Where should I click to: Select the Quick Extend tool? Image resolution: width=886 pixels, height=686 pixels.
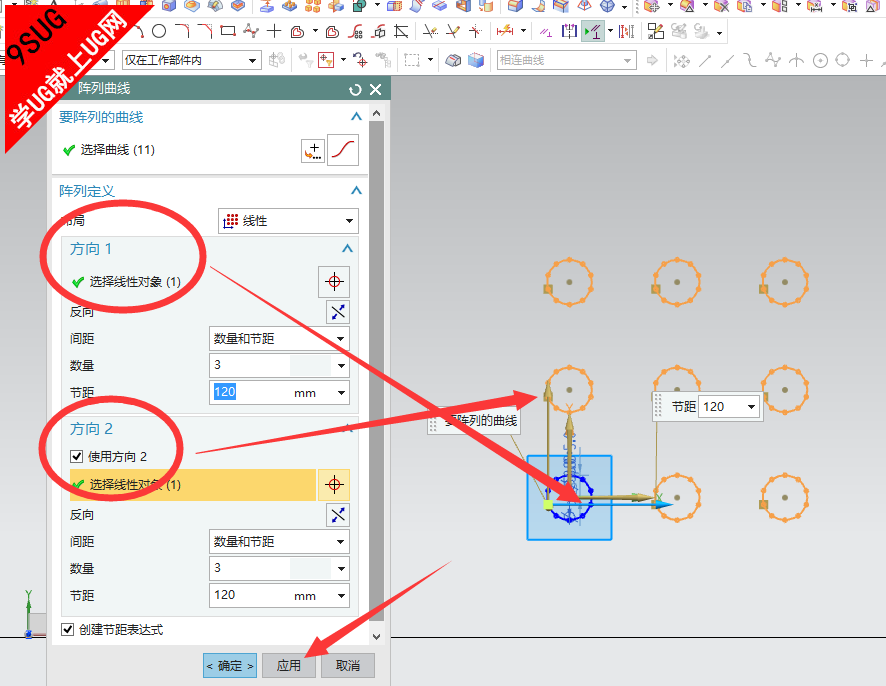(453, 32)
